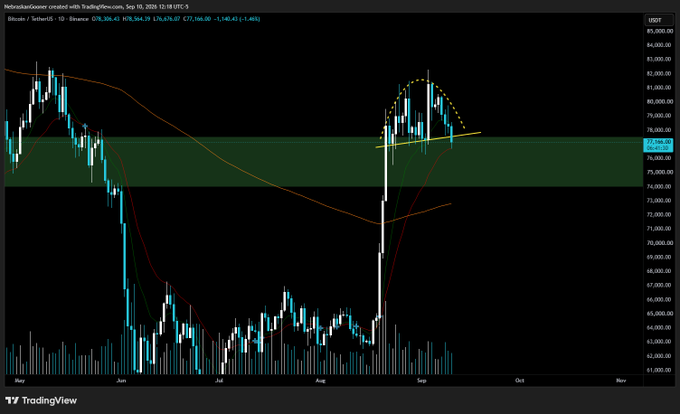
Task: Click the 73,000.00 price axis label
Action: pos(659,201)
